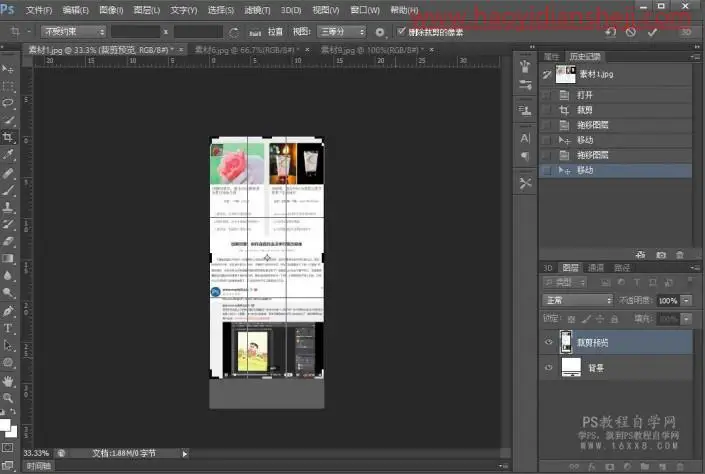
Task: Toggle the pixel layer filter icon
Action: pos(606,282)
